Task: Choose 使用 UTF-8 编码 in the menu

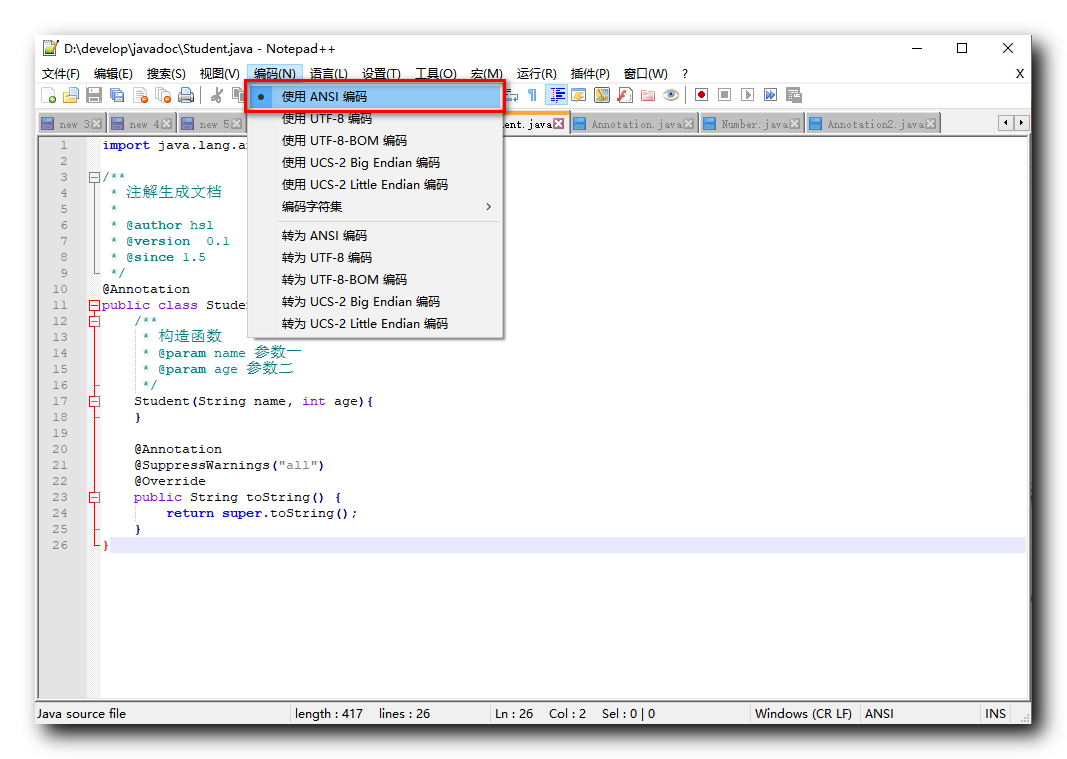Action: pos(375,118)
